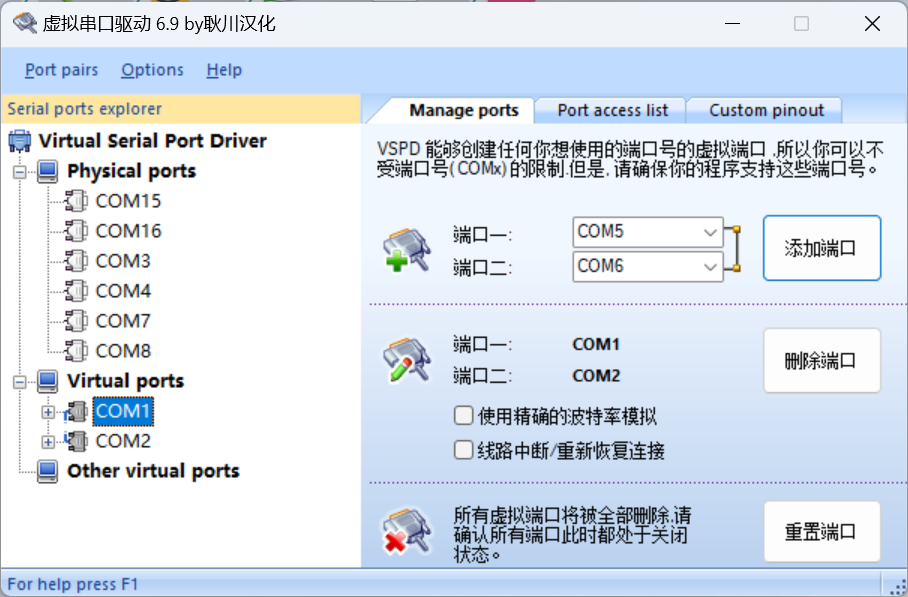Screen dimensions: 908x597
Task: Expand the virtual COM1 node
Action: (x=48, y=412)
